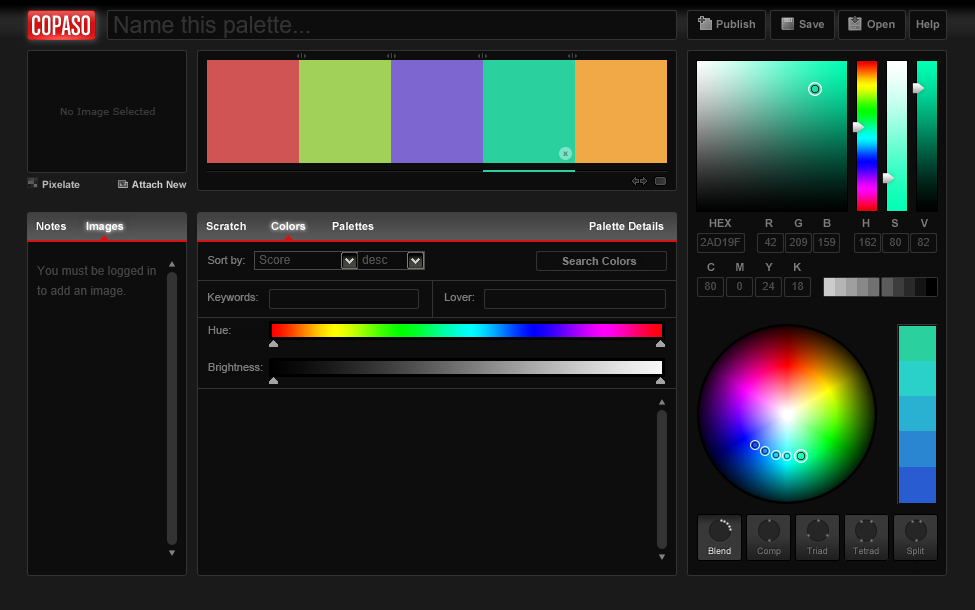Open the Notes tab

coord(50,226)
